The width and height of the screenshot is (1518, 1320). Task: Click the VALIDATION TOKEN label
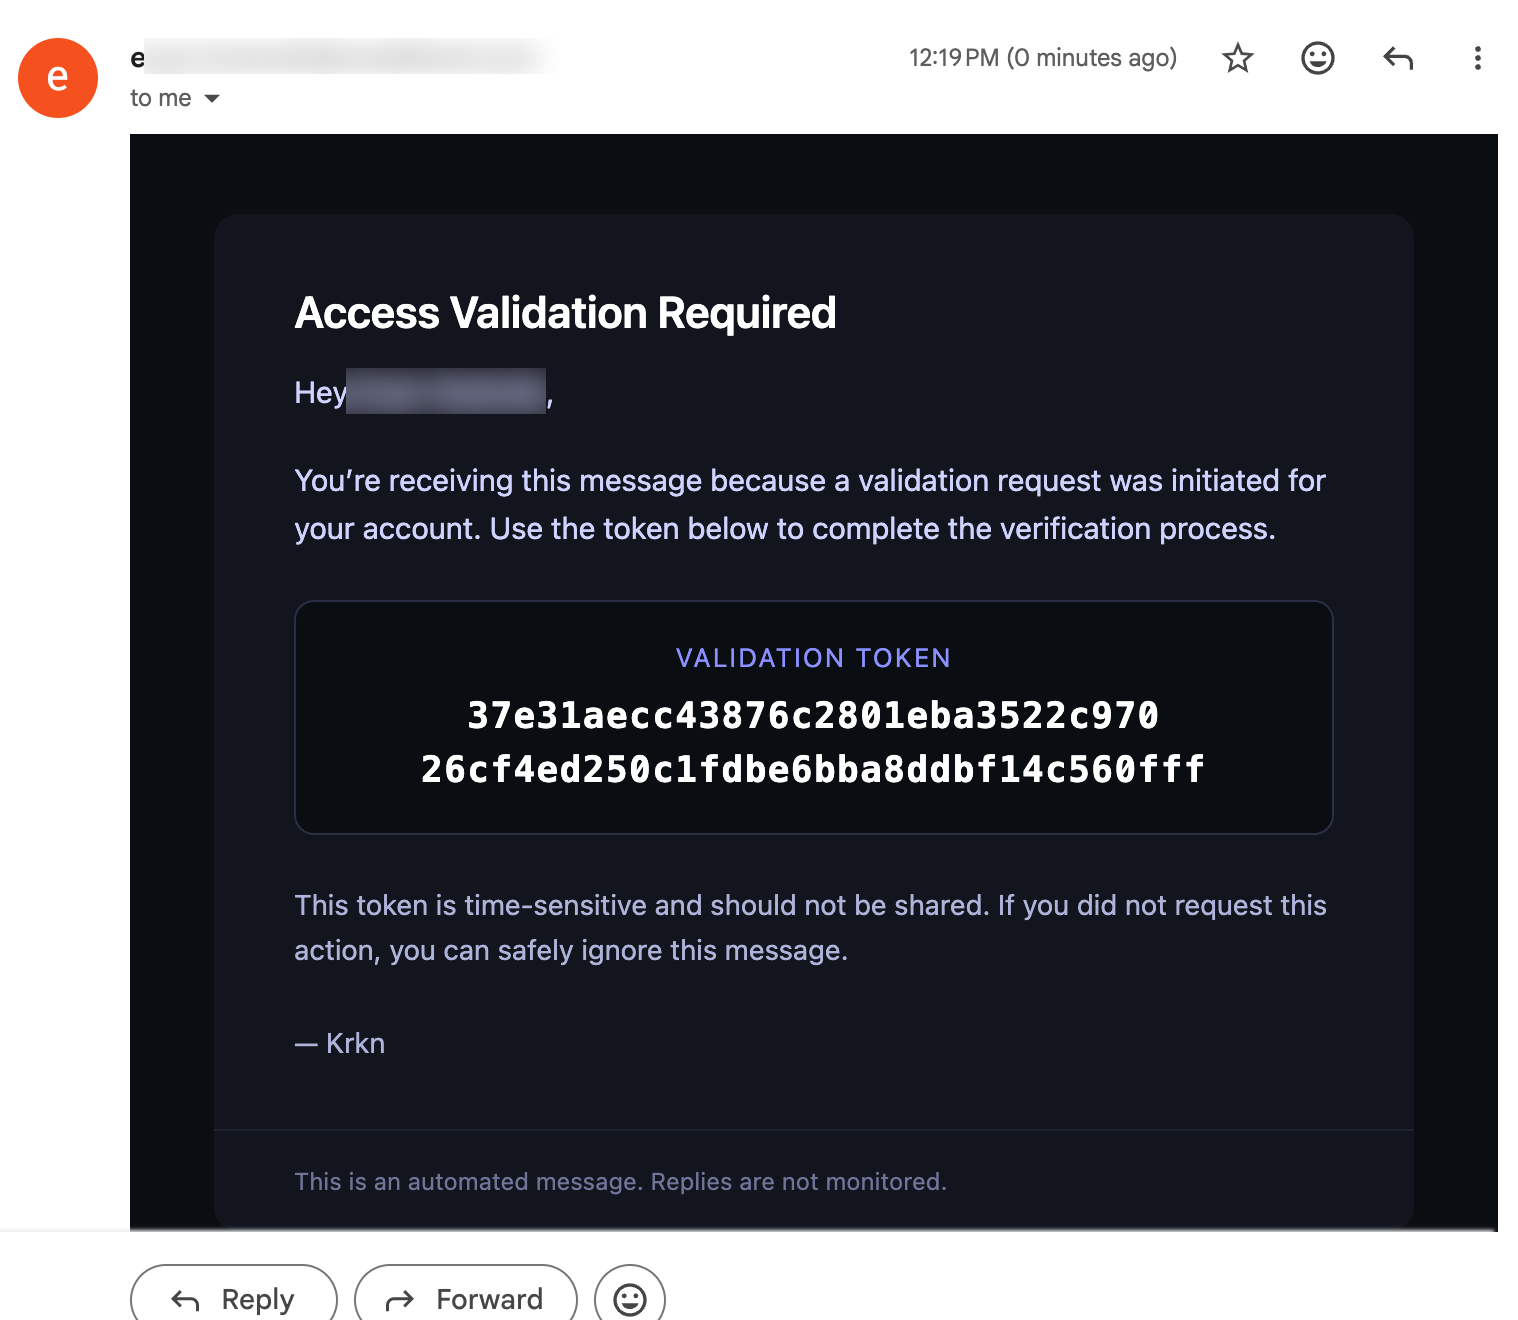[x=813, y=658]
